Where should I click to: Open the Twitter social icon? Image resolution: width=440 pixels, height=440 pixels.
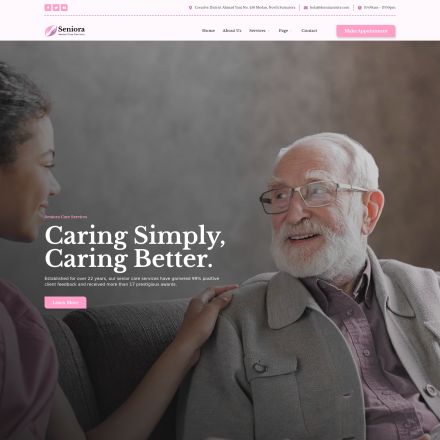(56, 8)
